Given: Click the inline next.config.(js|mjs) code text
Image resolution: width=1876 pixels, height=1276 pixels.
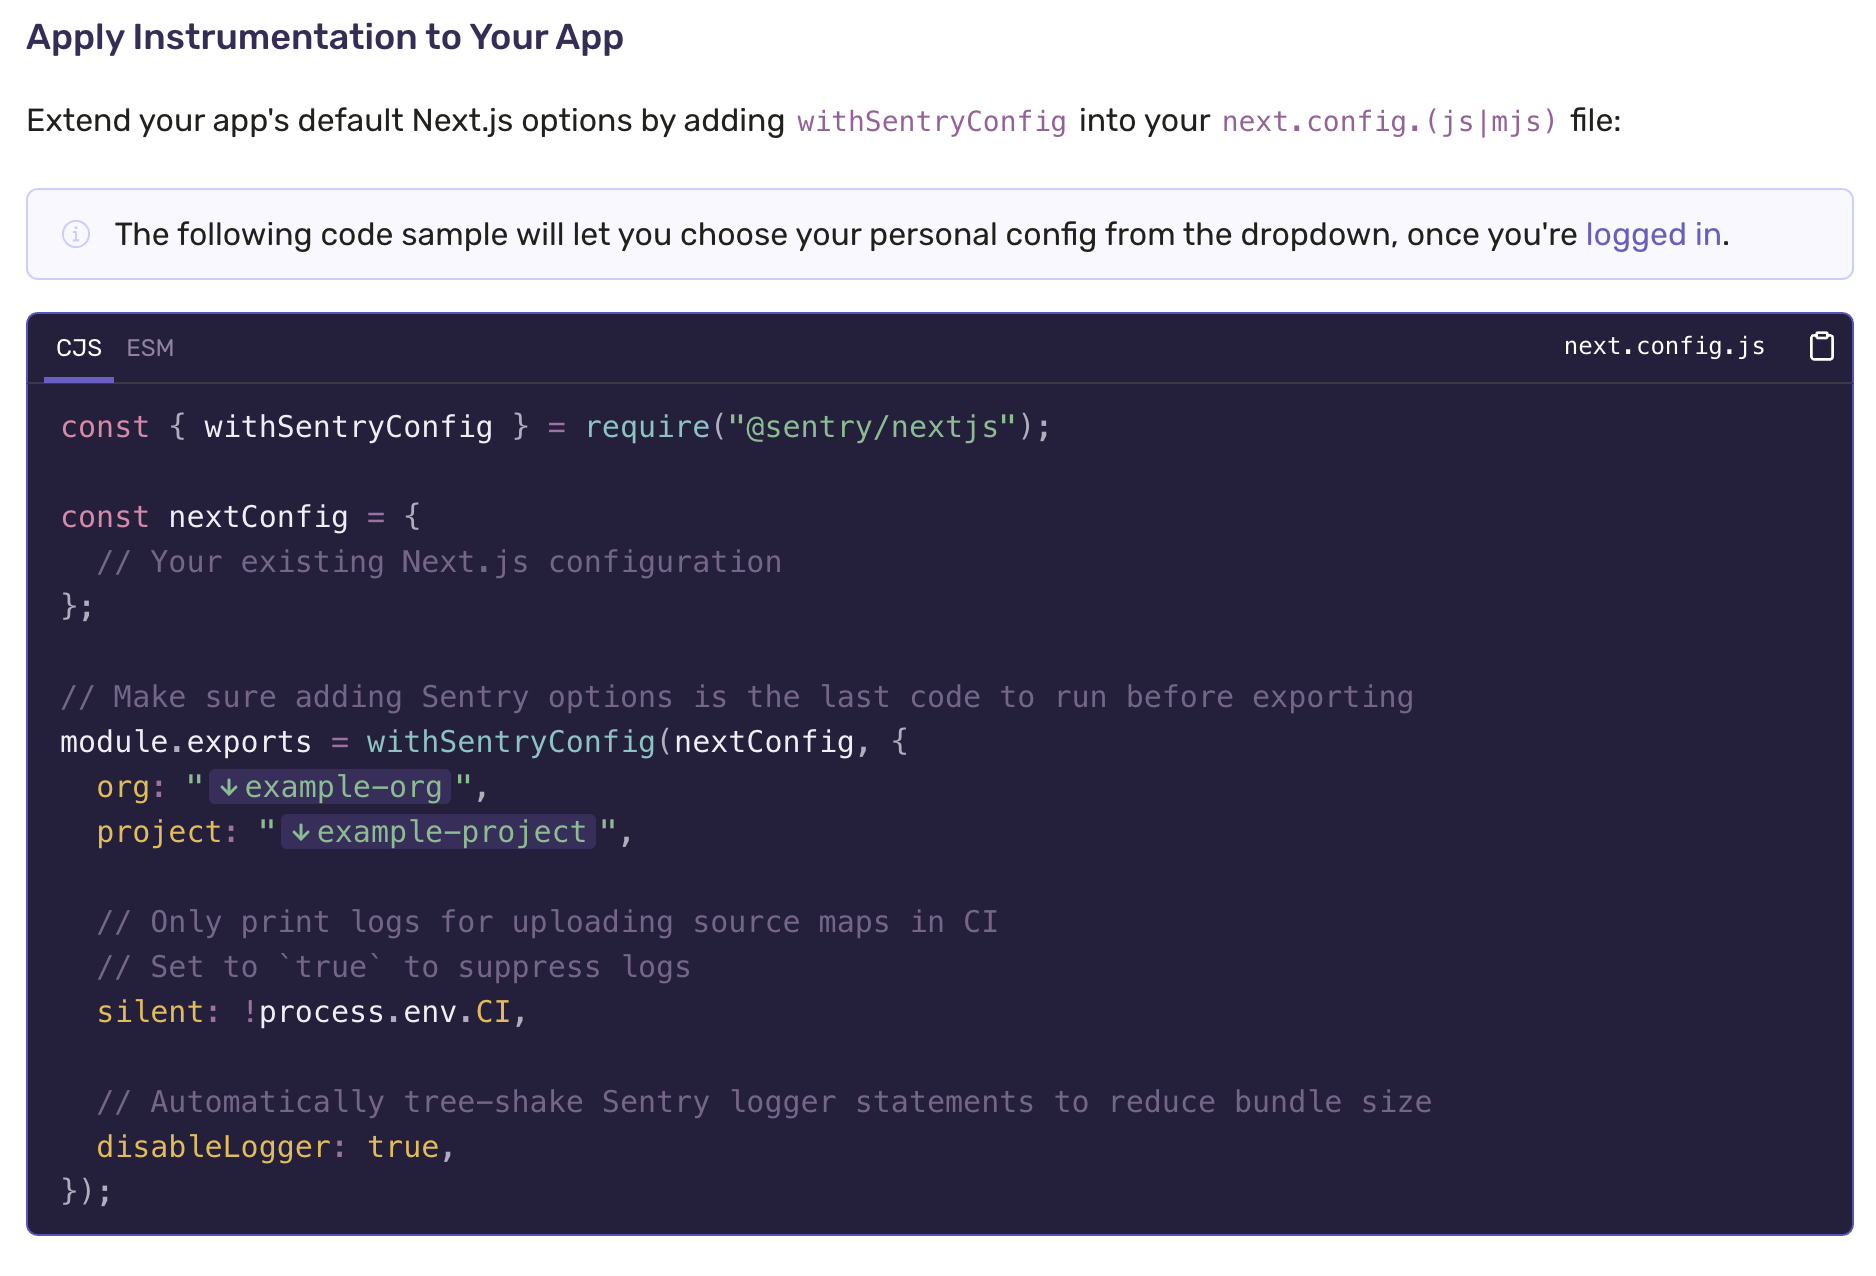Looking at the screenshot, I should click(x=1389, y=121).
